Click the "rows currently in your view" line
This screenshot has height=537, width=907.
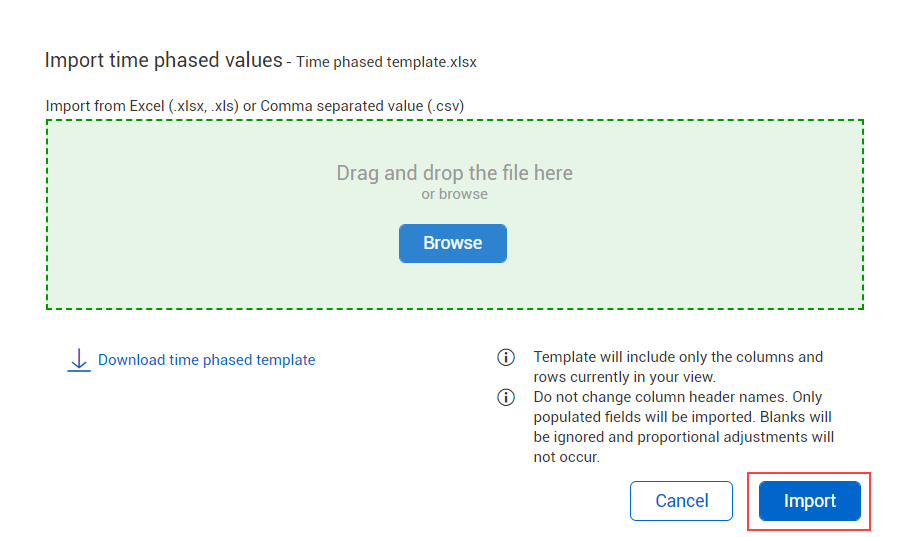click(x=624, y=377)
